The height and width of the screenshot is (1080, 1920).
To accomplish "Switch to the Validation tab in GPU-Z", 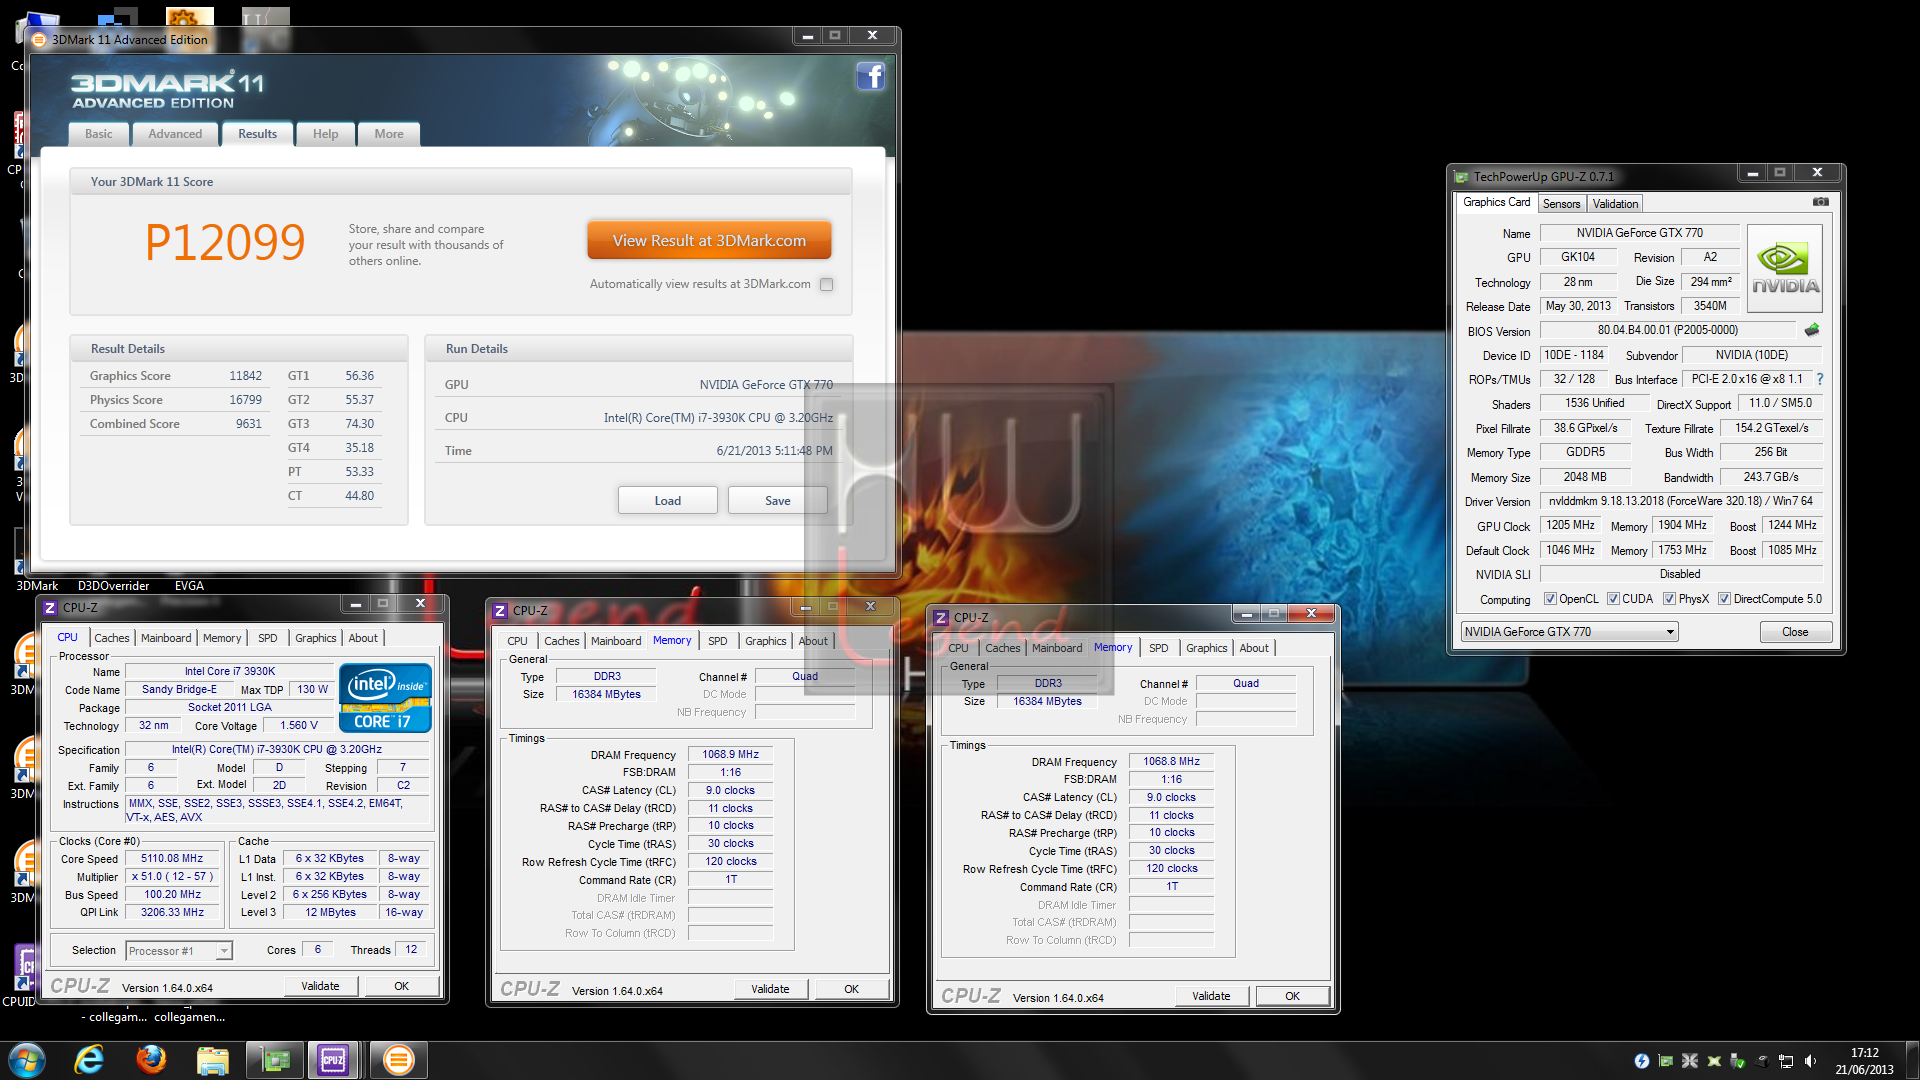I will click(1615, 204).
